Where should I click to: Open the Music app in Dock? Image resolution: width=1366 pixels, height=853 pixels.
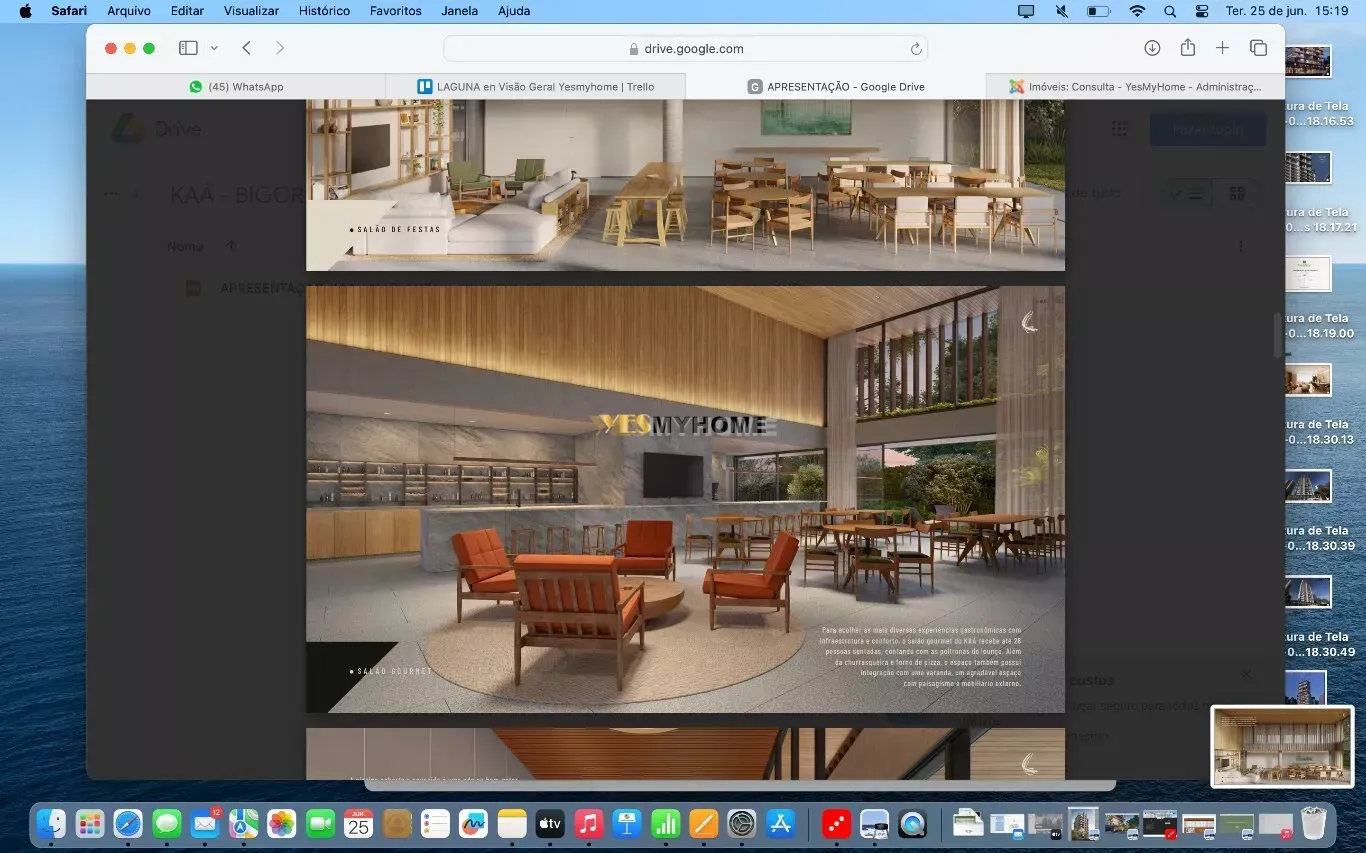588,823
